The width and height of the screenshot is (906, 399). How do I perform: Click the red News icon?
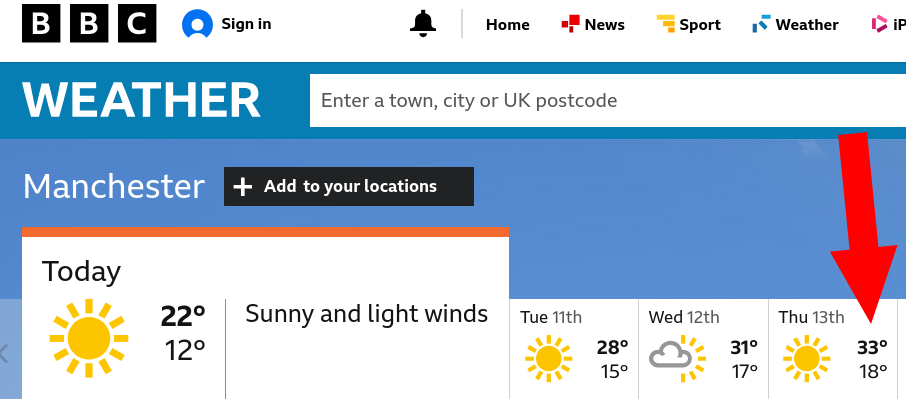click(570, 24)
